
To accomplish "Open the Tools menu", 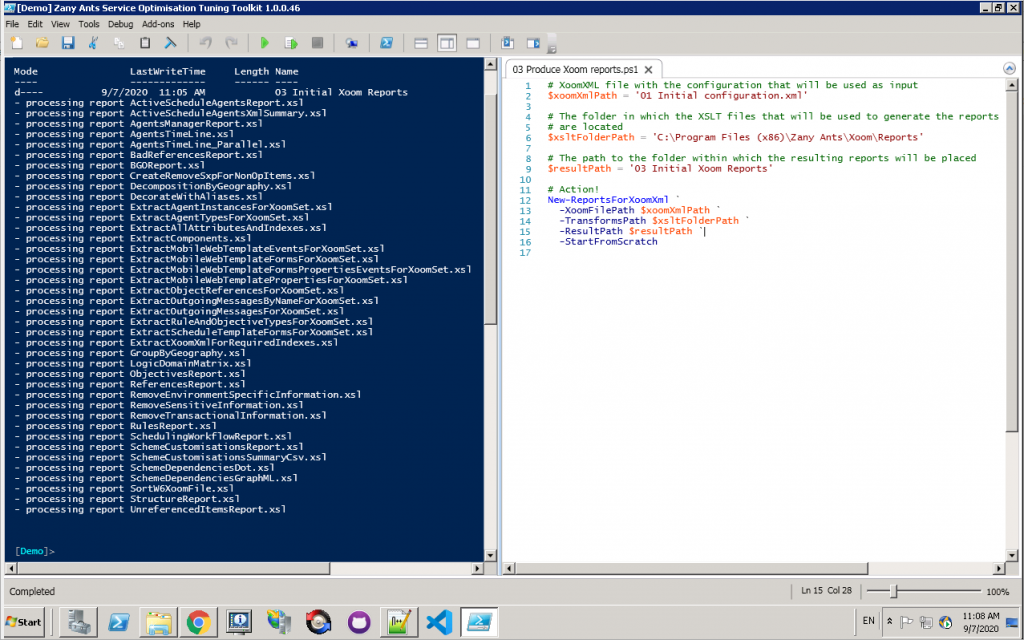I will pyautogui.click(x=89, y=24).
